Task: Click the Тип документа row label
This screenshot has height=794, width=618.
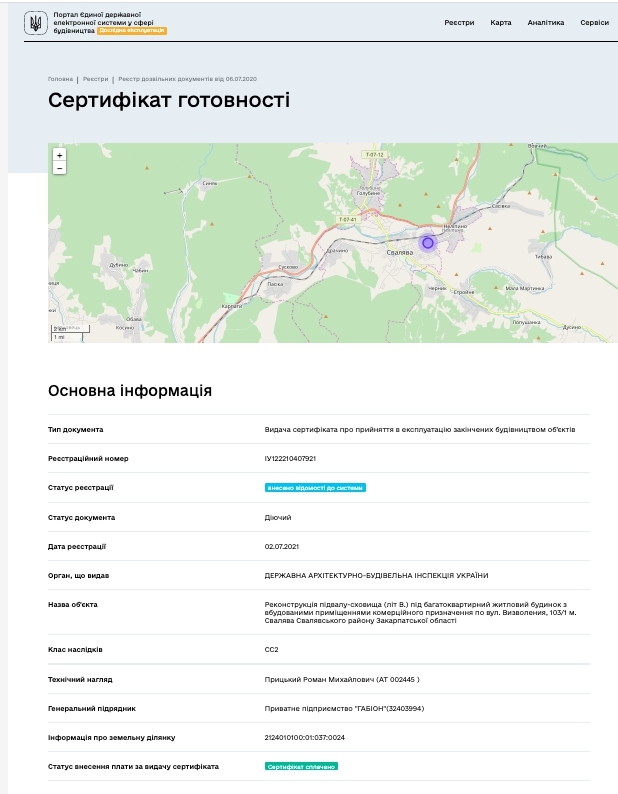Action: coord(75,429)
